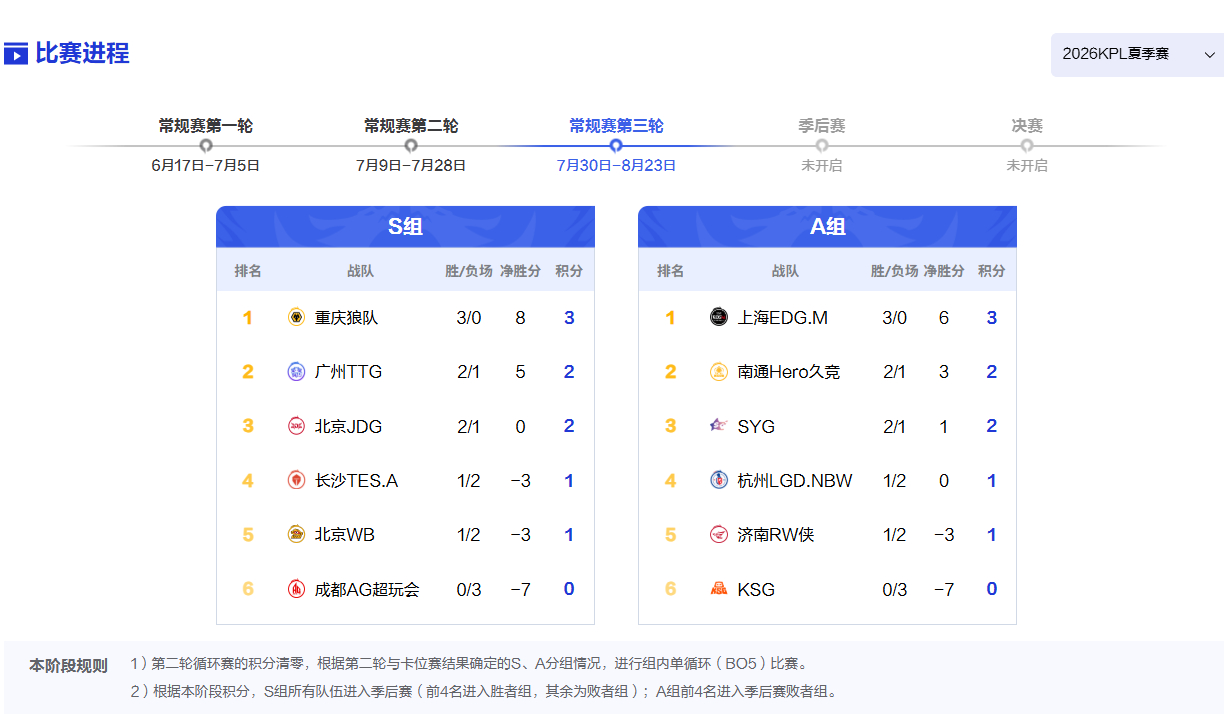Click the SYG team logo icon
Screen dimensions: 1224x714
pos(719,426)
